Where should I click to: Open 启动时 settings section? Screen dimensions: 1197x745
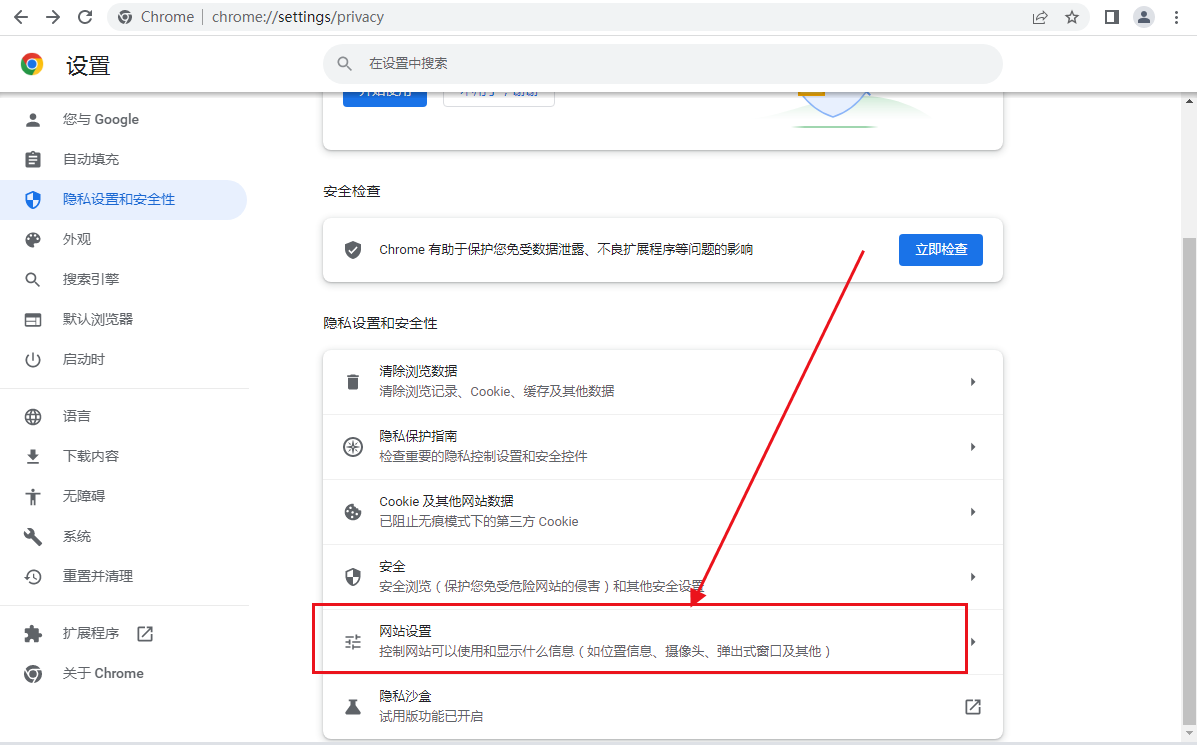(x=124, y=360)
